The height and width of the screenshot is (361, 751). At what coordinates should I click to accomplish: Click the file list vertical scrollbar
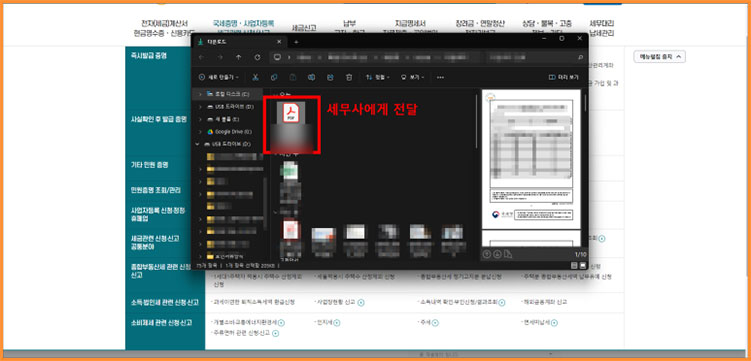[x=476, y=122]
